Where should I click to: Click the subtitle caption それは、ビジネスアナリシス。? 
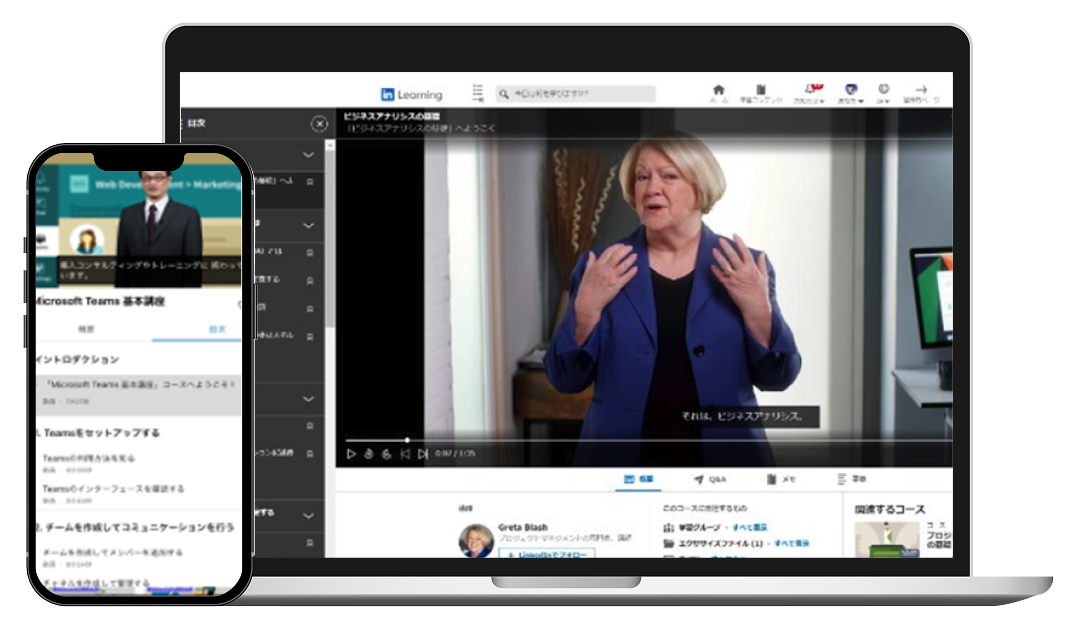point(742,416)
